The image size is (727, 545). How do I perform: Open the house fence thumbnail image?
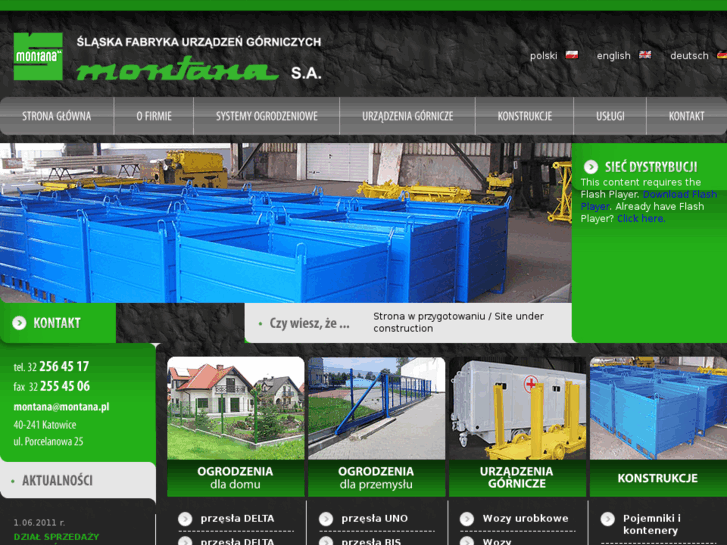(x=236, y=408)
